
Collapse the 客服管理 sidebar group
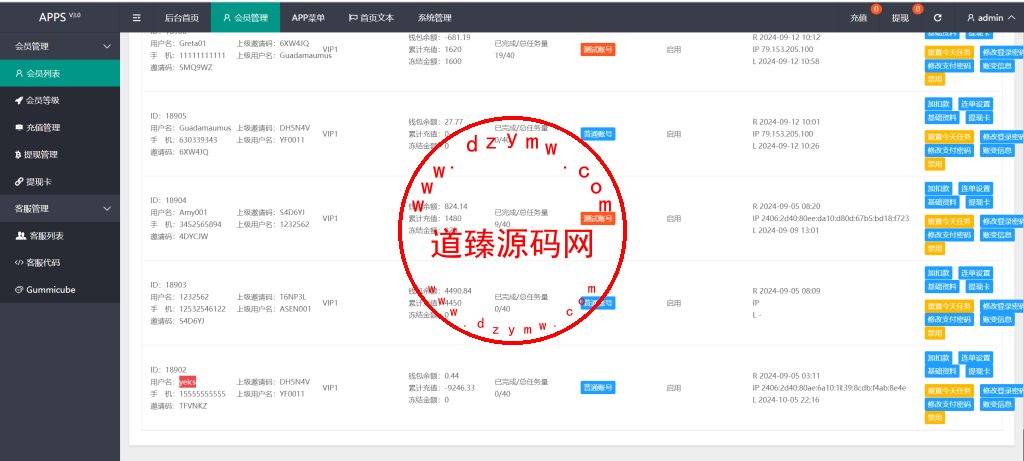click(x=60, y=208)
